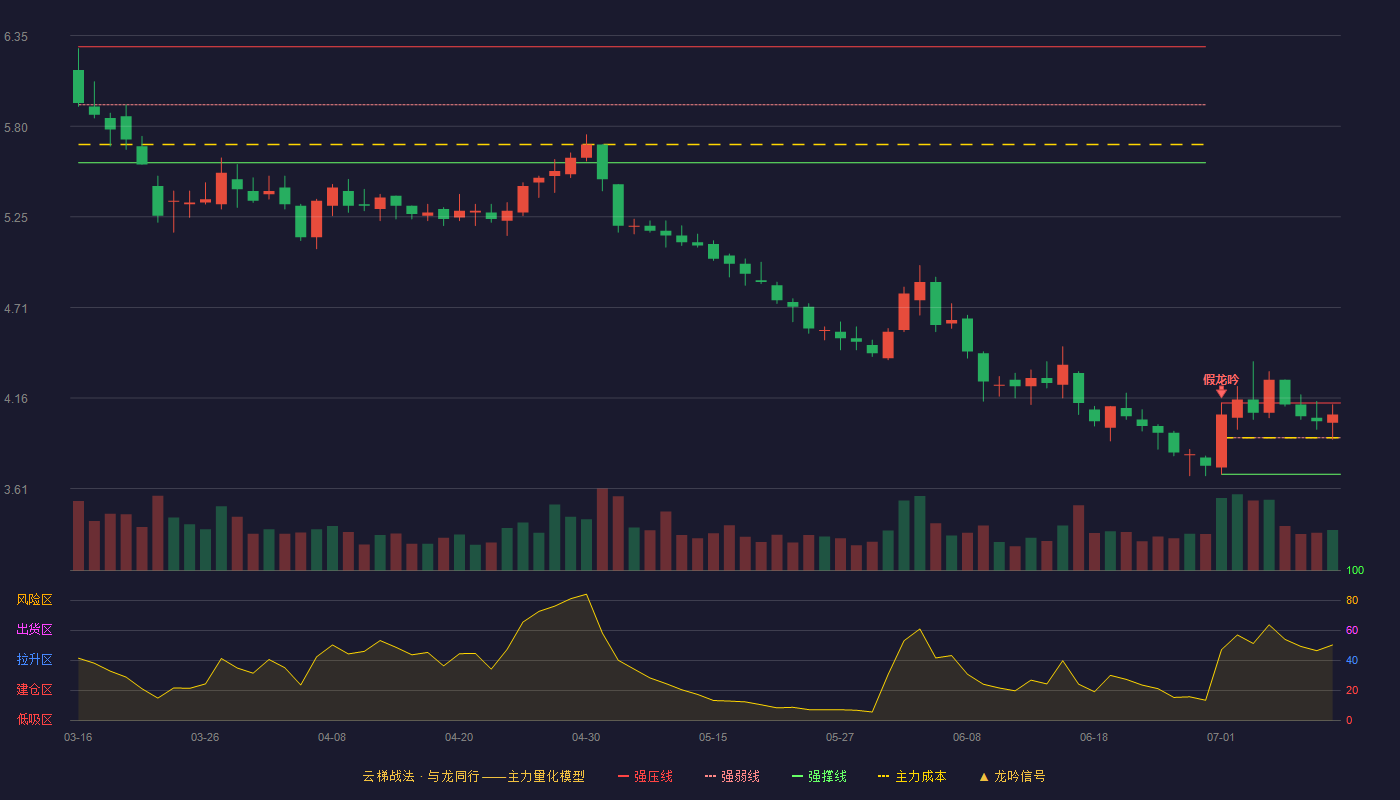This screenshot has height=800, width=1400.
Task: Click the first green candlestick at 03-16
Action: click(78, 86)
